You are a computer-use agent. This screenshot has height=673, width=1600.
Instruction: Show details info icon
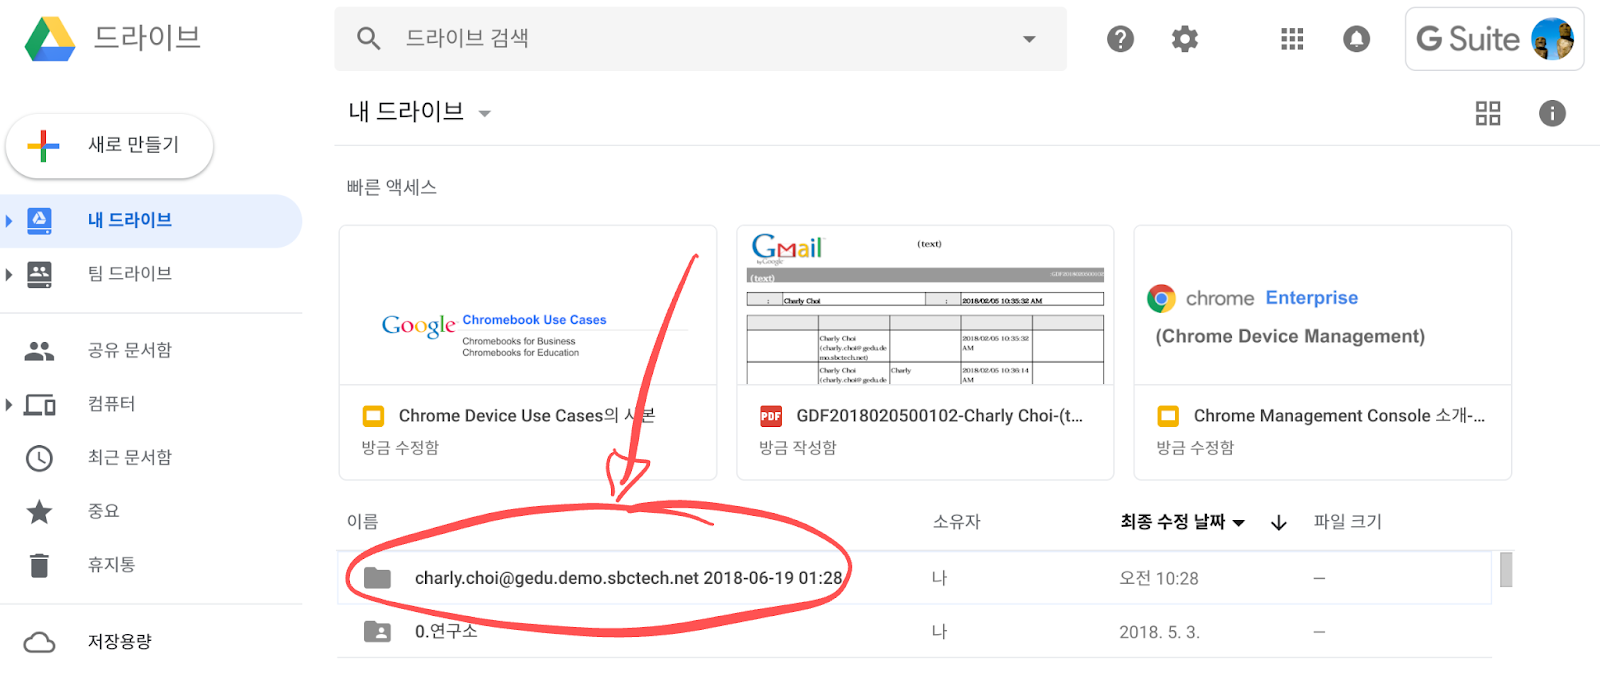click(x=1552, y=113)
